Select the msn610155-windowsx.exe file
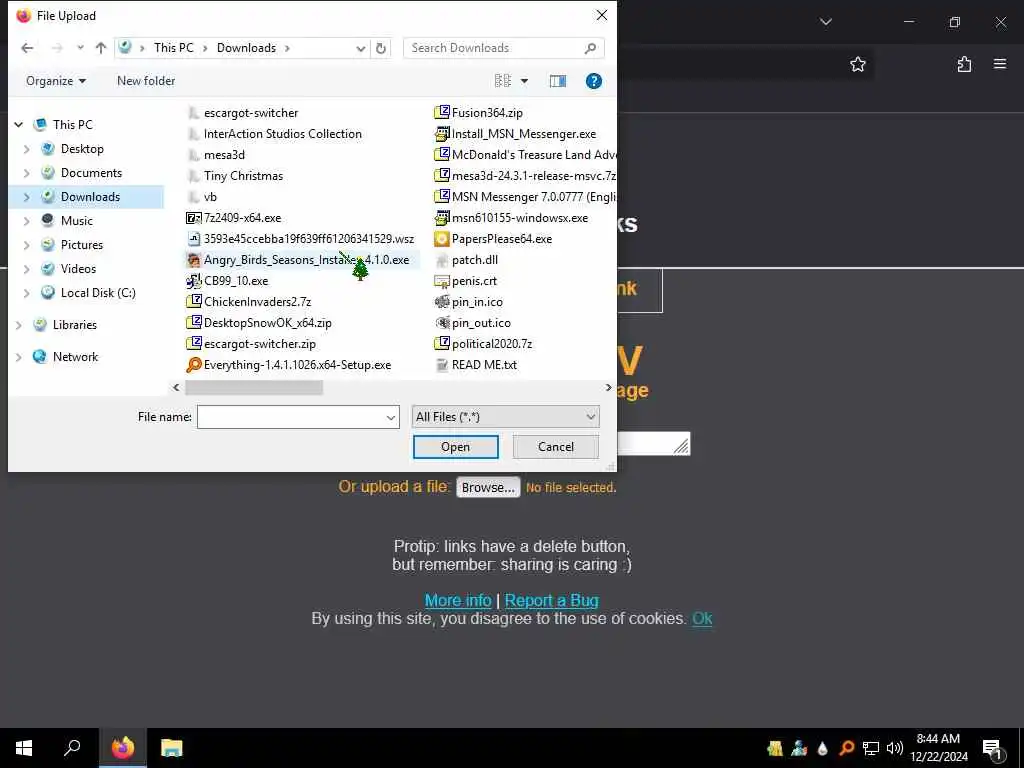 pos(511,218)
